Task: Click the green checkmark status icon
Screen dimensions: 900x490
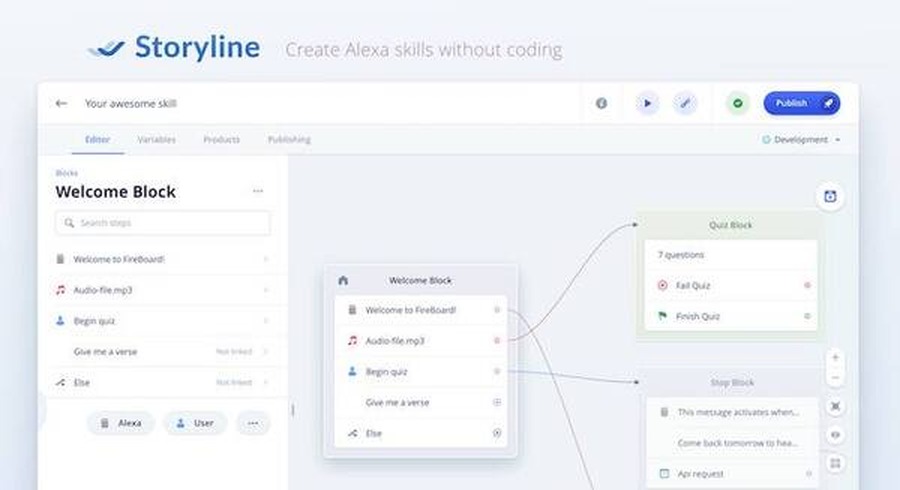Action: 738,103
